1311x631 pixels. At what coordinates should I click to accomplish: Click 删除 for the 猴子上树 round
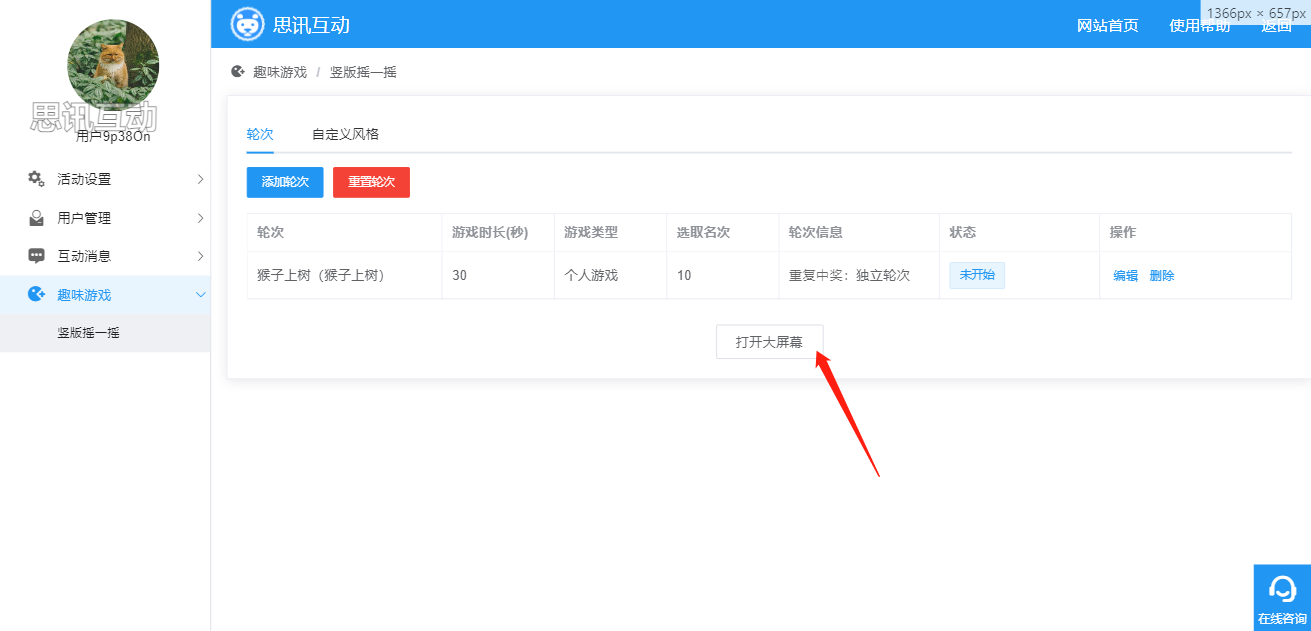pyautogui.click(x=1162, y=276)
